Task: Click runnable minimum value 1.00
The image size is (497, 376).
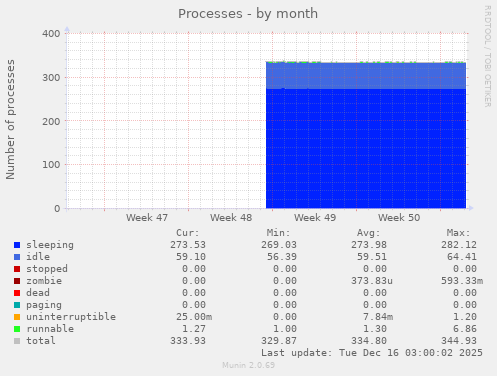Action: tap(285, 329)
